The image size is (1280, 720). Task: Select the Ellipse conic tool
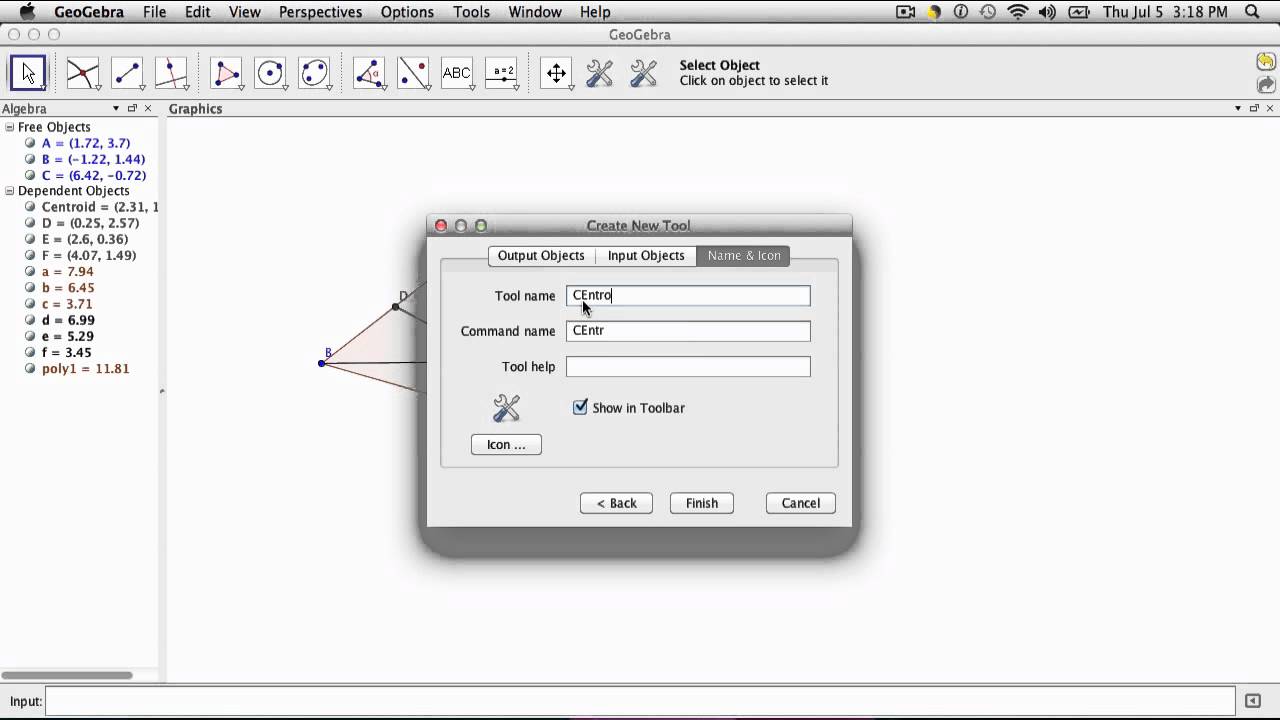pos(315,73)
